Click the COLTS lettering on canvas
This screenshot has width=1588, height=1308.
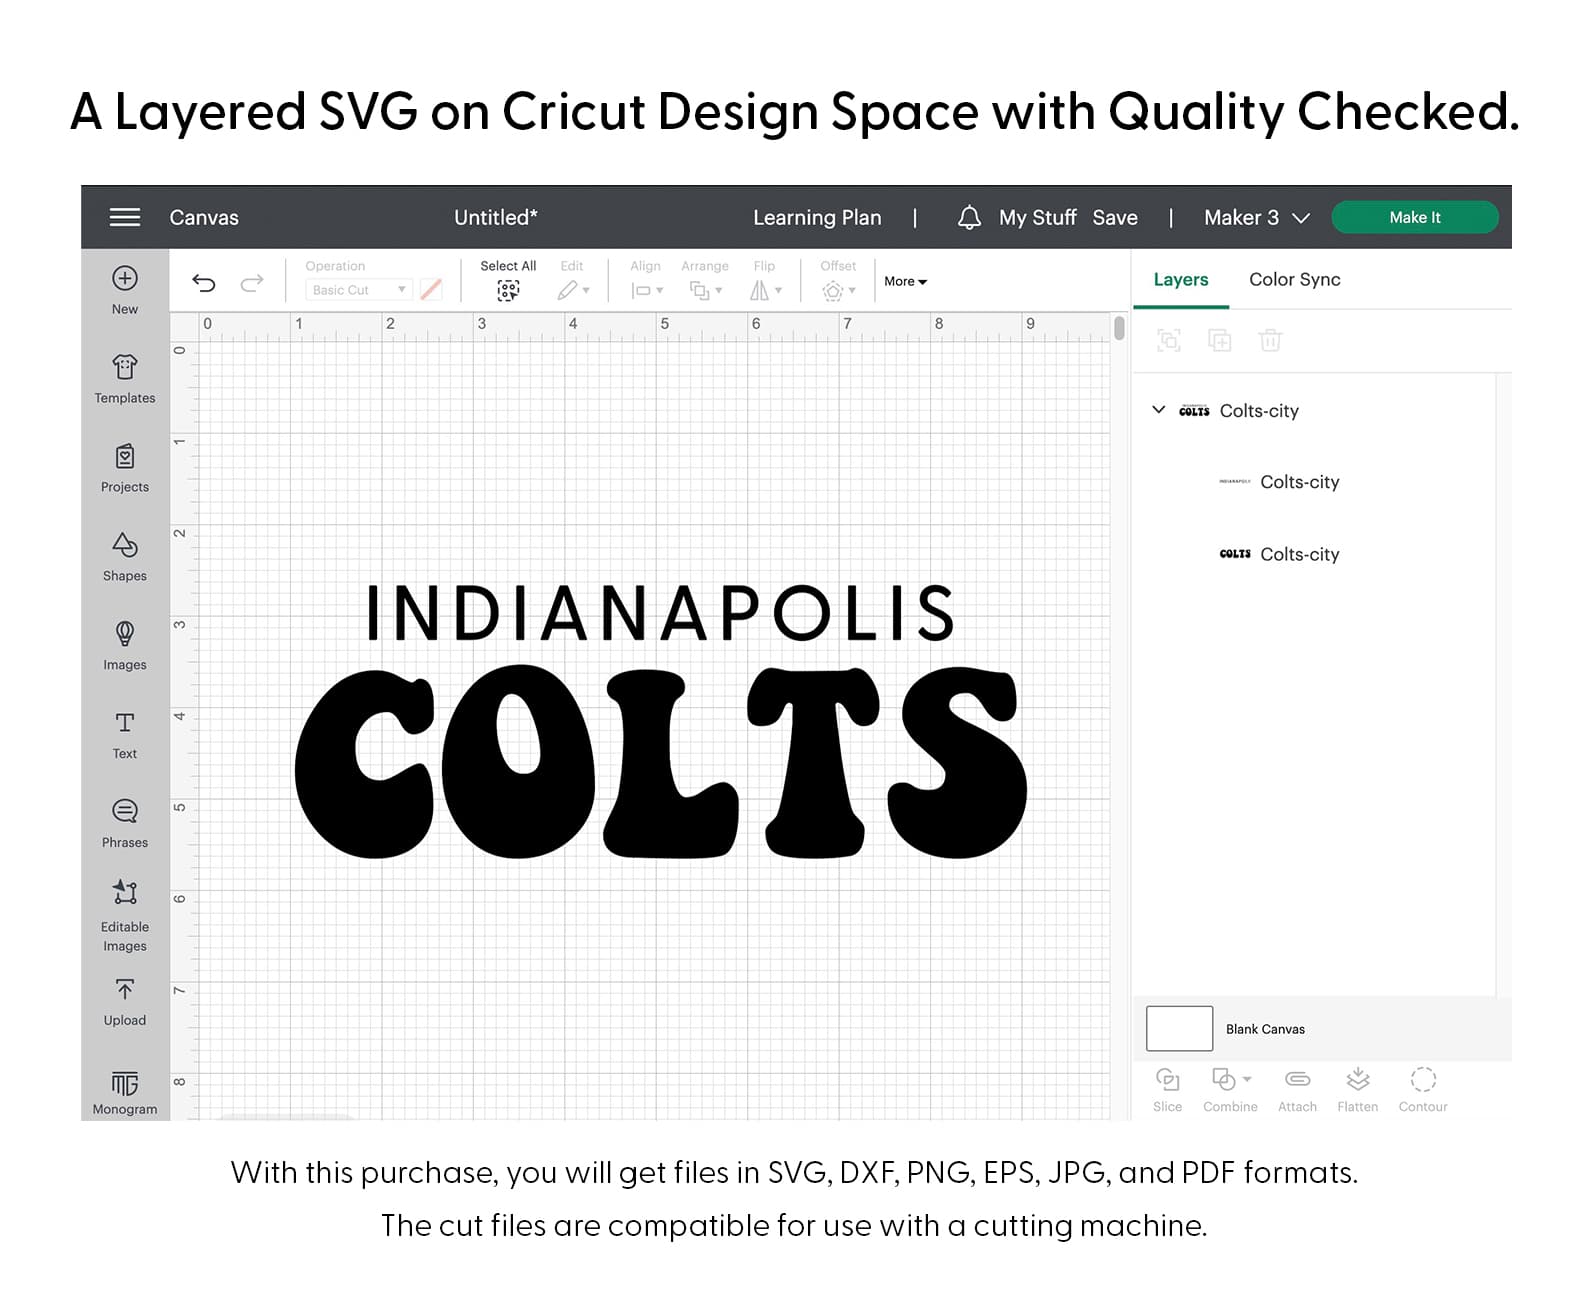tap(660, 763)
